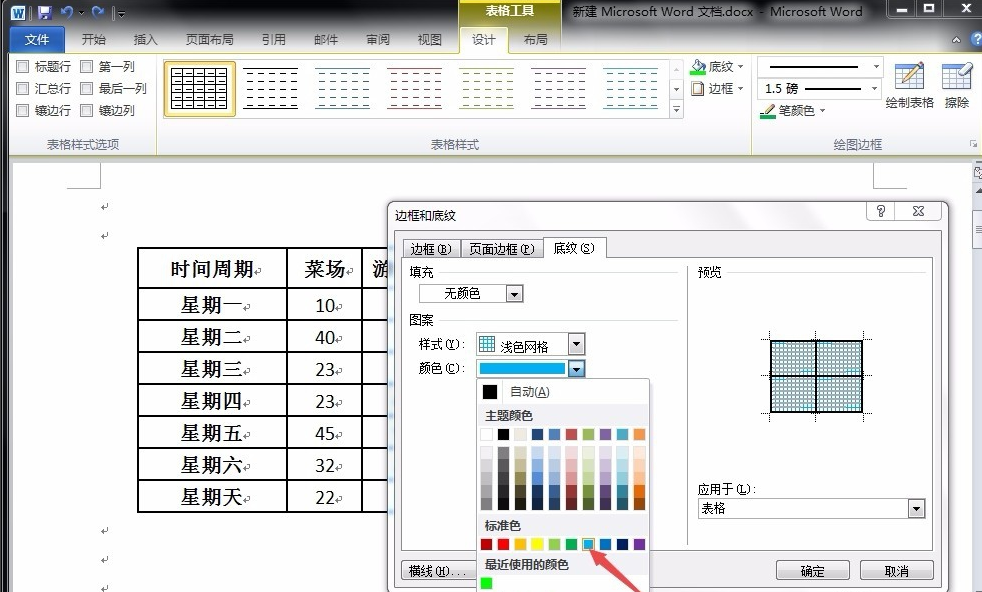Viewport: 982px width, 592px height.
Task: Click the dialog help question mark button
Action: click(881, 211)
